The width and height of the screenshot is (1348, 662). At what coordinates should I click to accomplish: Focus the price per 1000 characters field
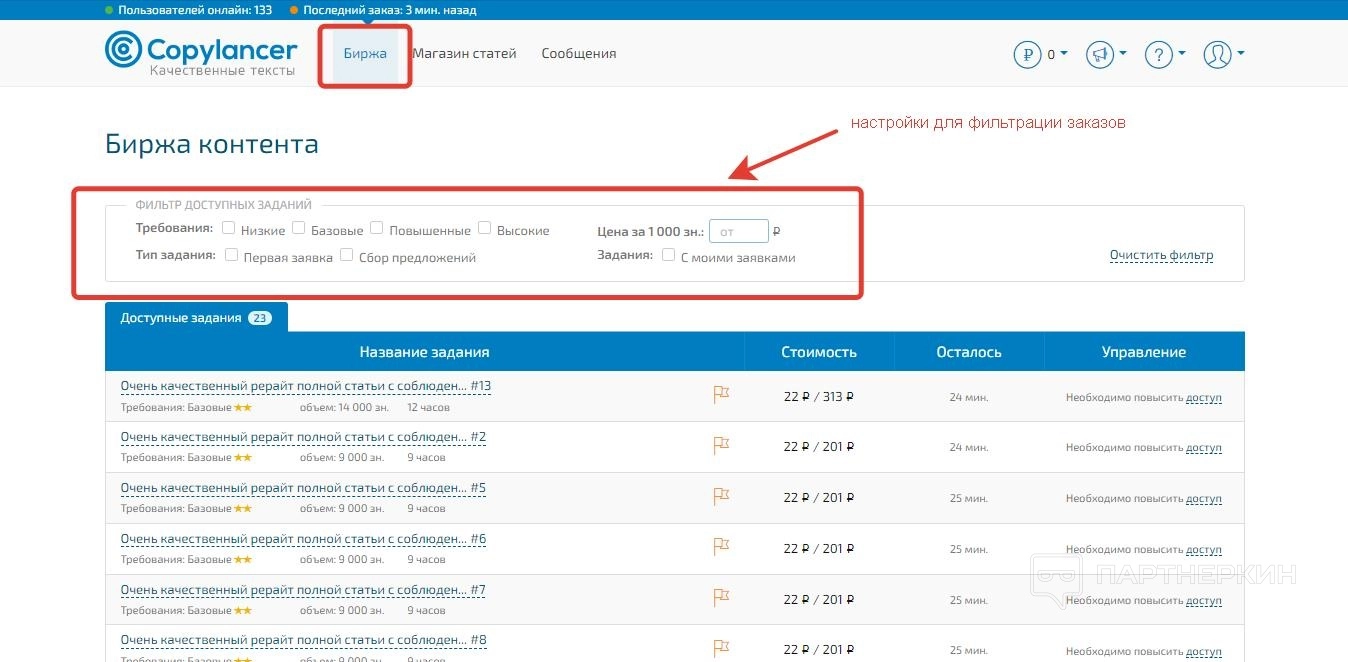pyautogui.click(x=738, y=231)
